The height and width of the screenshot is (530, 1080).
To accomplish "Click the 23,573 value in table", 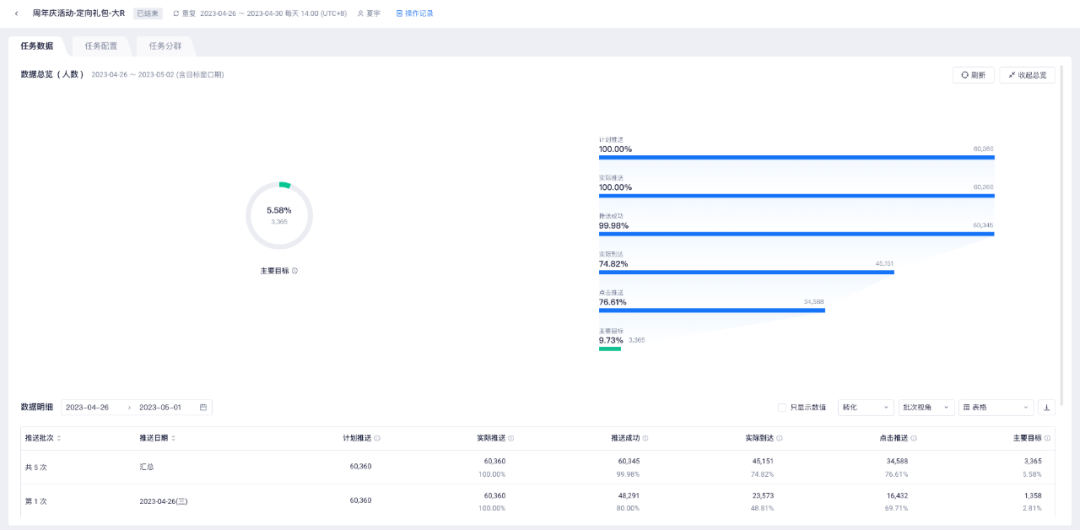I will coord(762,494).
